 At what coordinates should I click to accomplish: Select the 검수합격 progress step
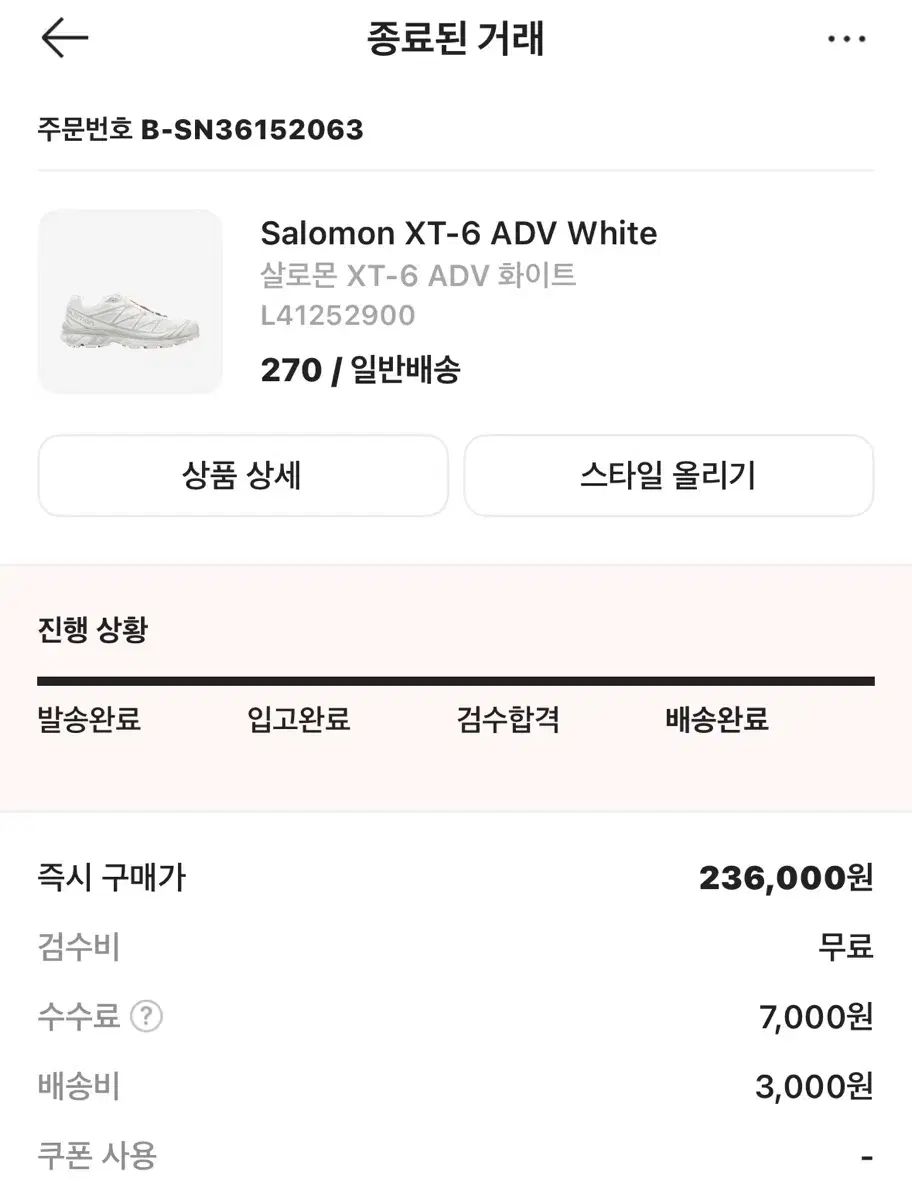(x=508, y=719)
